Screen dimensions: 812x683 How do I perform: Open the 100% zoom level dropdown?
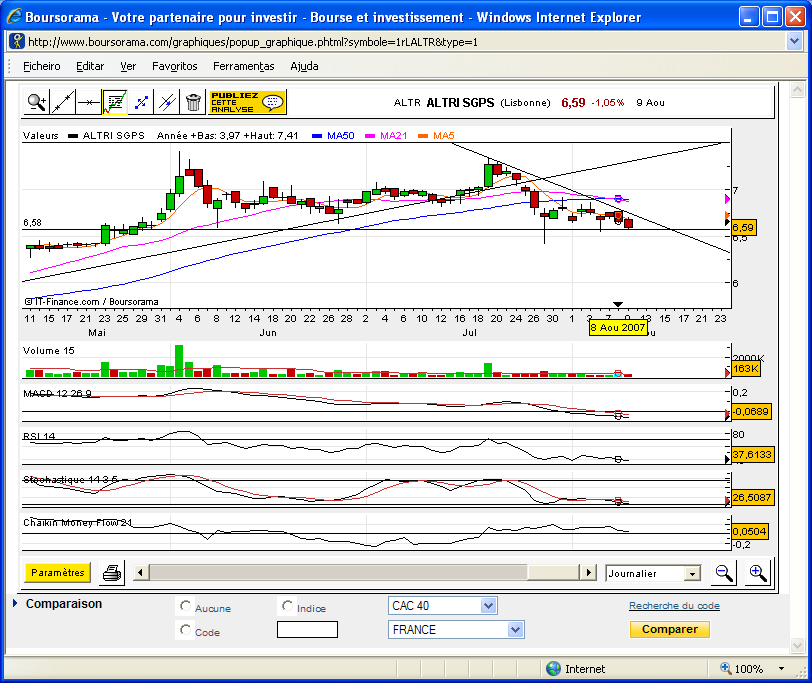pos(781,669)
